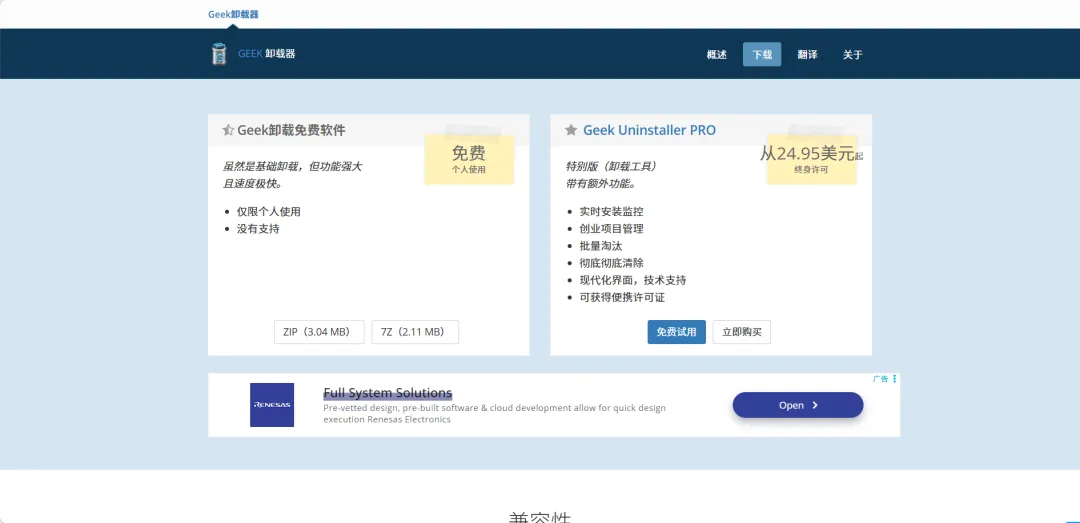1080x523 pixels.
Task: Download the ZIP (3.04 MB) package
Action: tap(319, 331)
